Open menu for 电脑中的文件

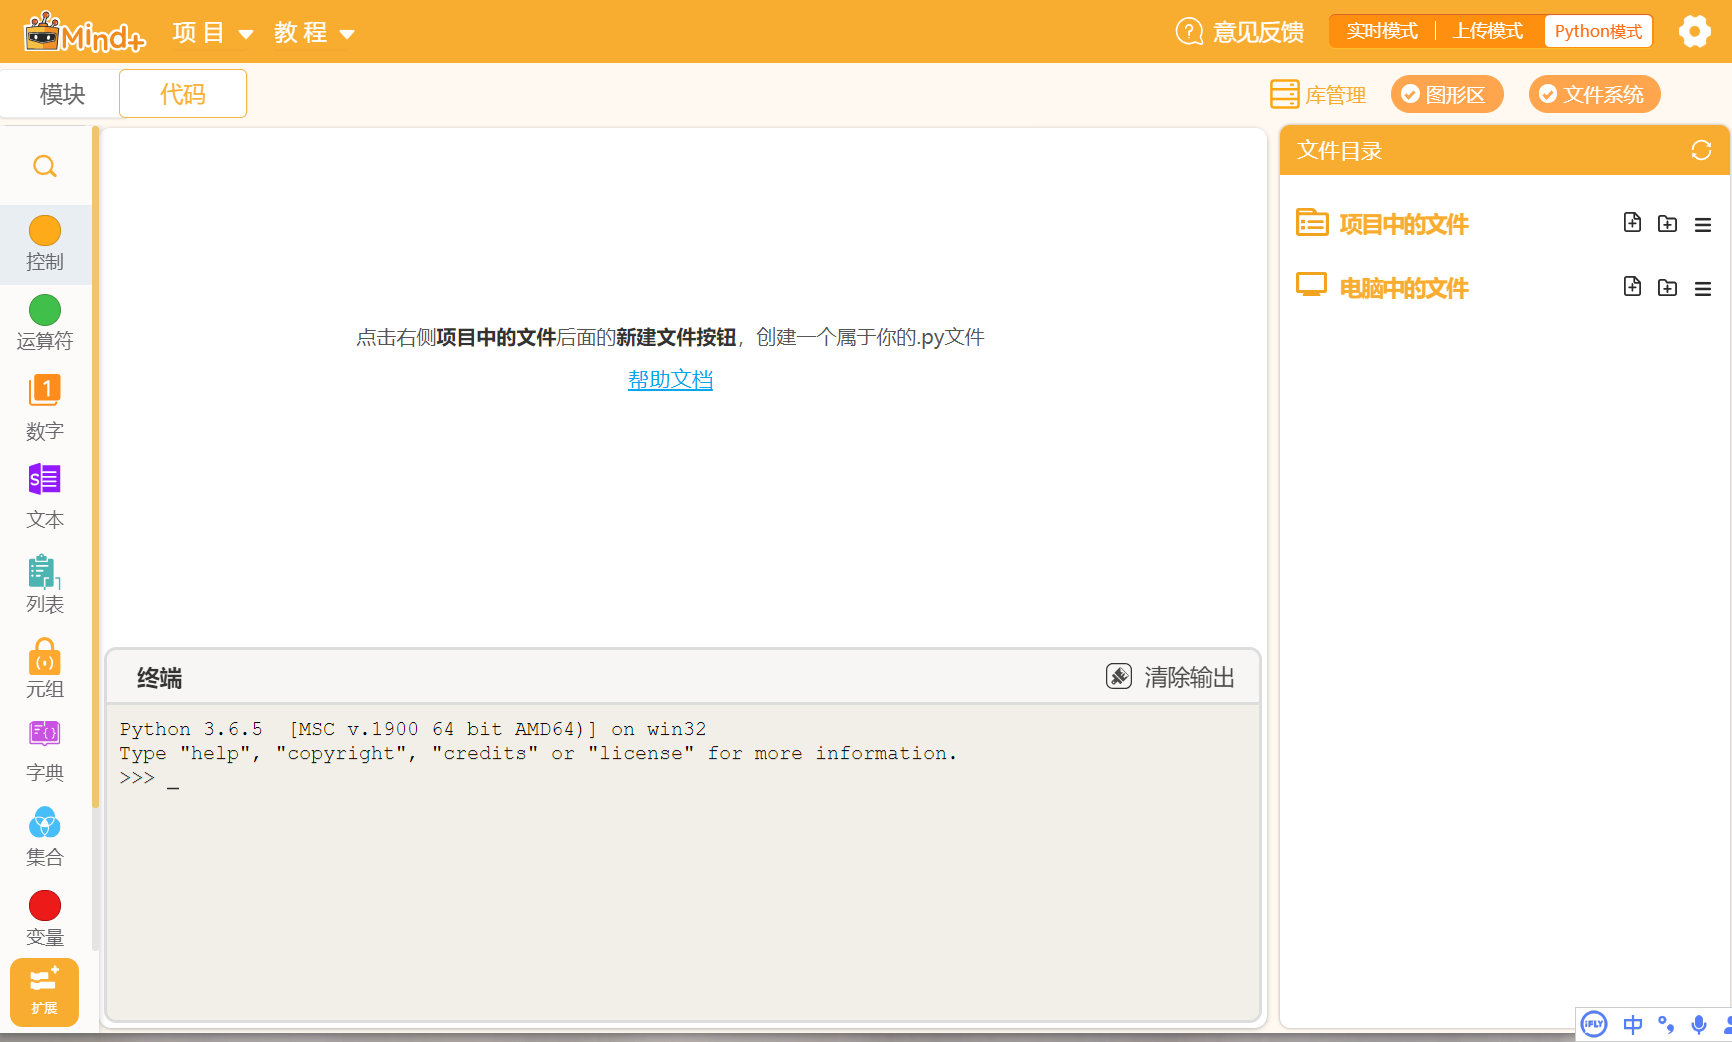pos(1703,289)
